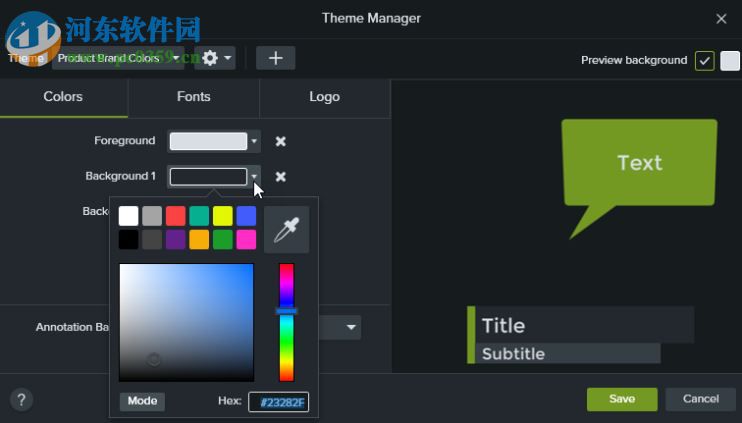Close the Theme Manager window
This screenshot has width=742, height=423.
tap(721, 18)
